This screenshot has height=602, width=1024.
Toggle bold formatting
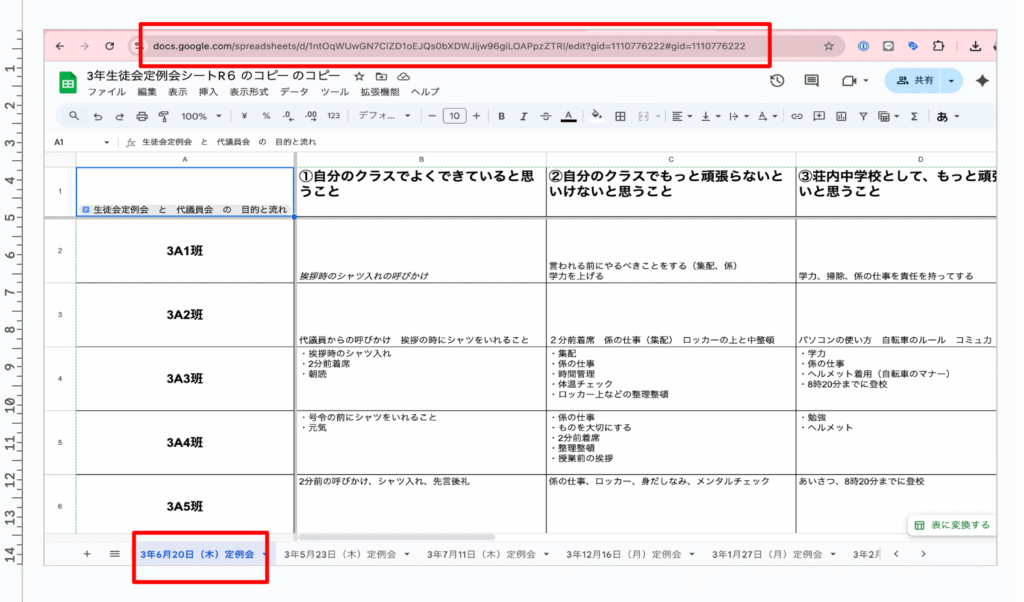[x=500, y=116]
